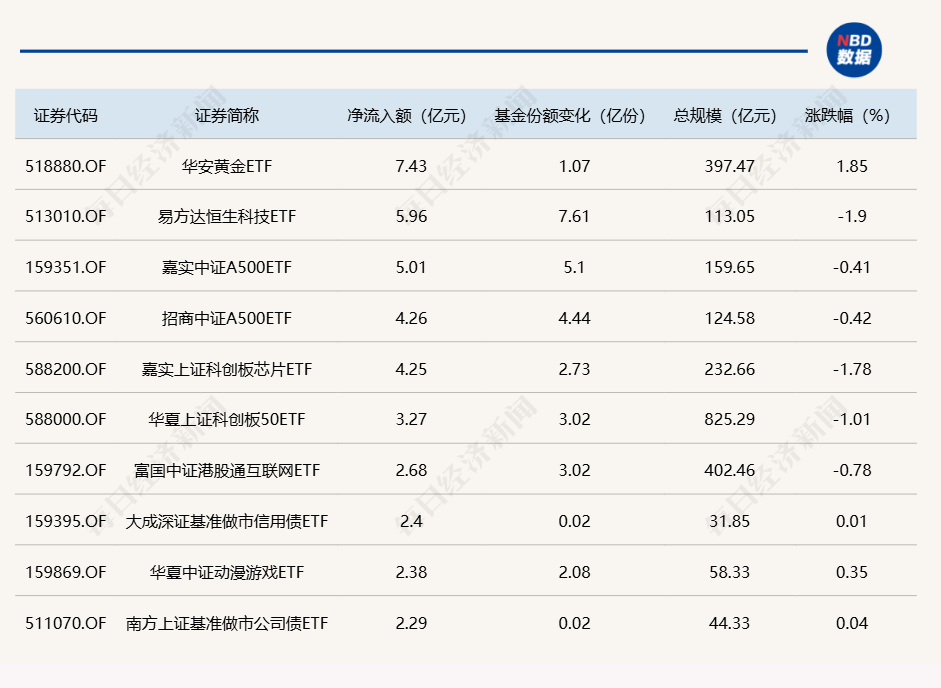Select 南方上证基准做市公司债ETF name cell
The height and width of the screenshot is (688, 941).
click(227, 623)
